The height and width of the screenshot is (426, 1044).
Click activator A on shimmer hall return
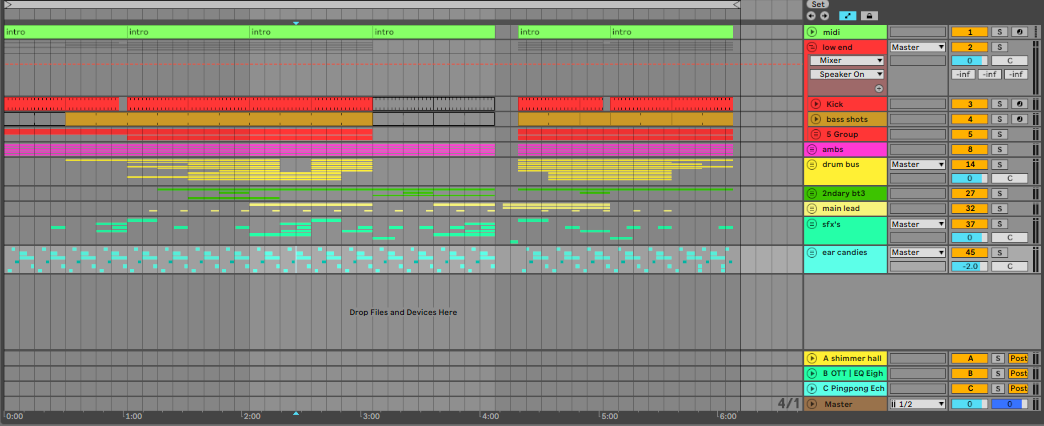click(x=969, y=358)
